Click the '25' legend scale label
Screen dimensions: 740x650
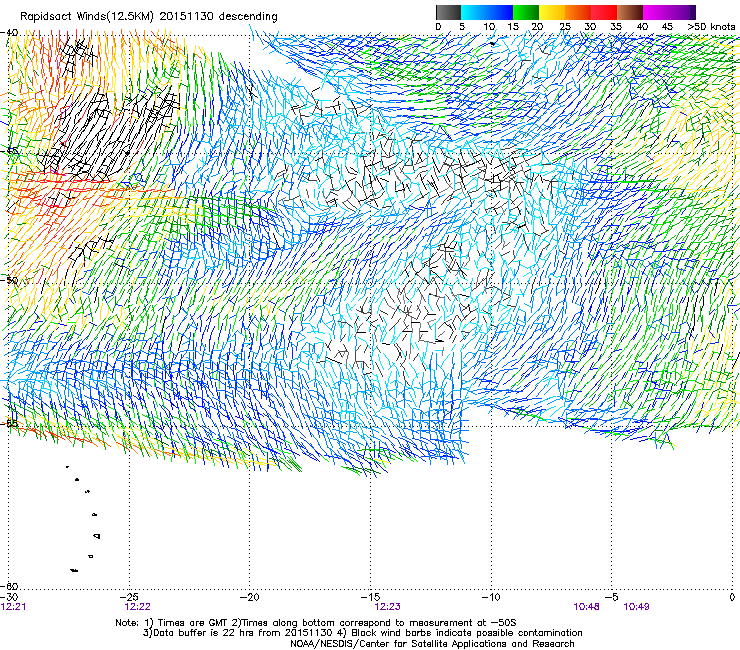tap(565, 27)
